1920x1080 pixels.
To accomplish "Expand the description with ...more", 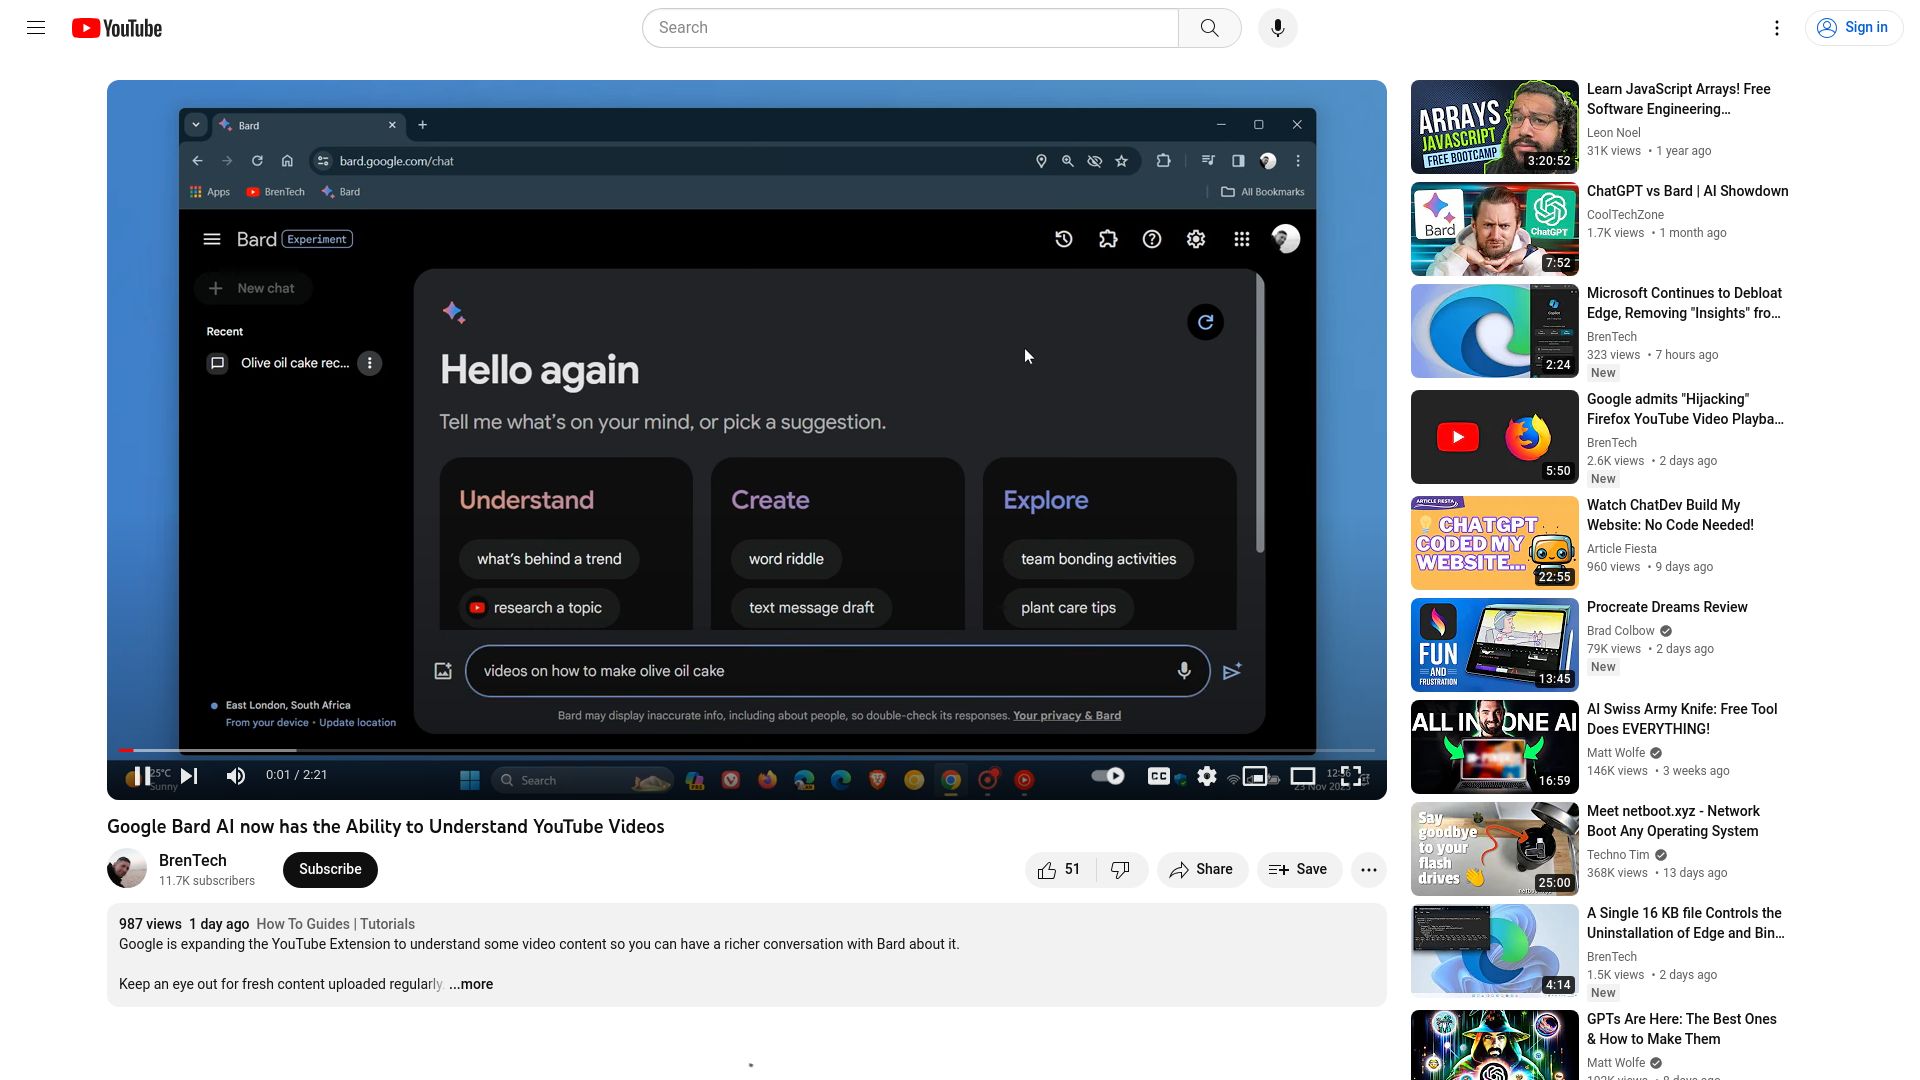I will point(471,985).
